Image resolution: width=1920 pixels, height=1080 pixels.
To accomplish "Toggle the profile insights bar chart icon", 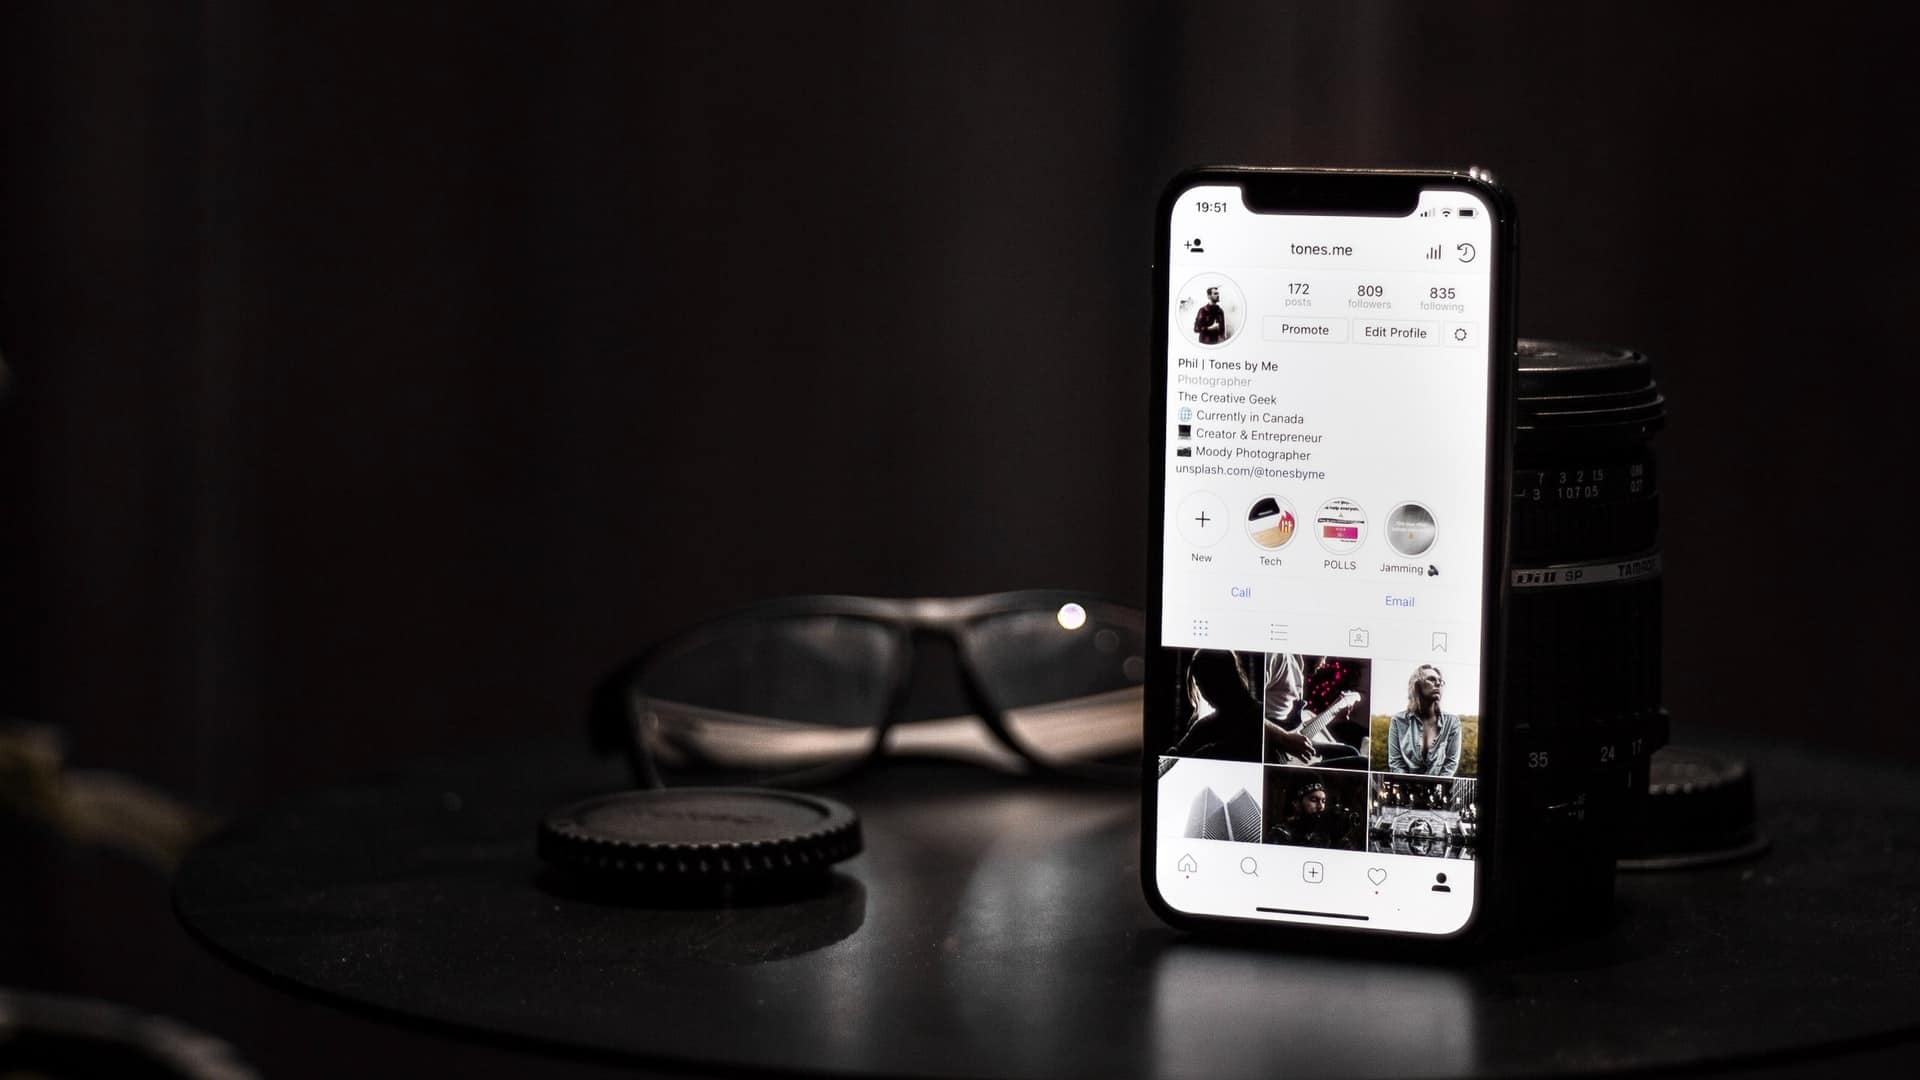I will (x=1431, y=252).
